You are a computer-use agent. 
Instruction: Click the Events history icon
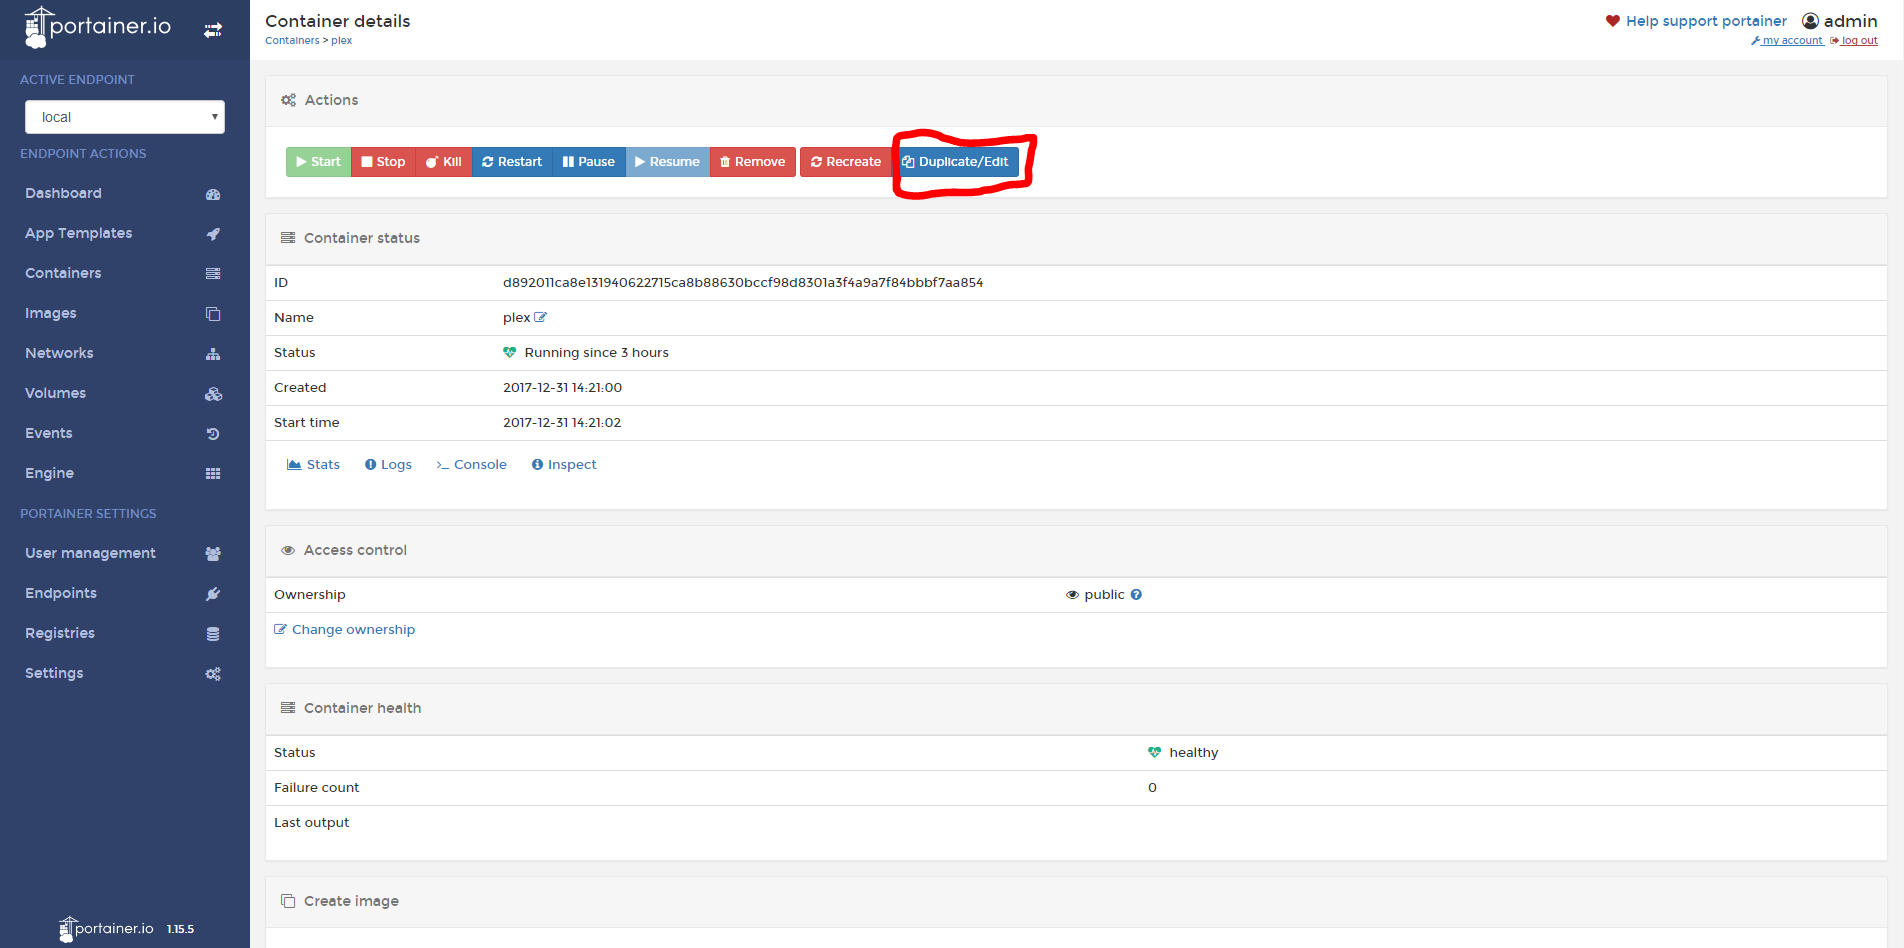pyautogui.click(x=213, y=434)
